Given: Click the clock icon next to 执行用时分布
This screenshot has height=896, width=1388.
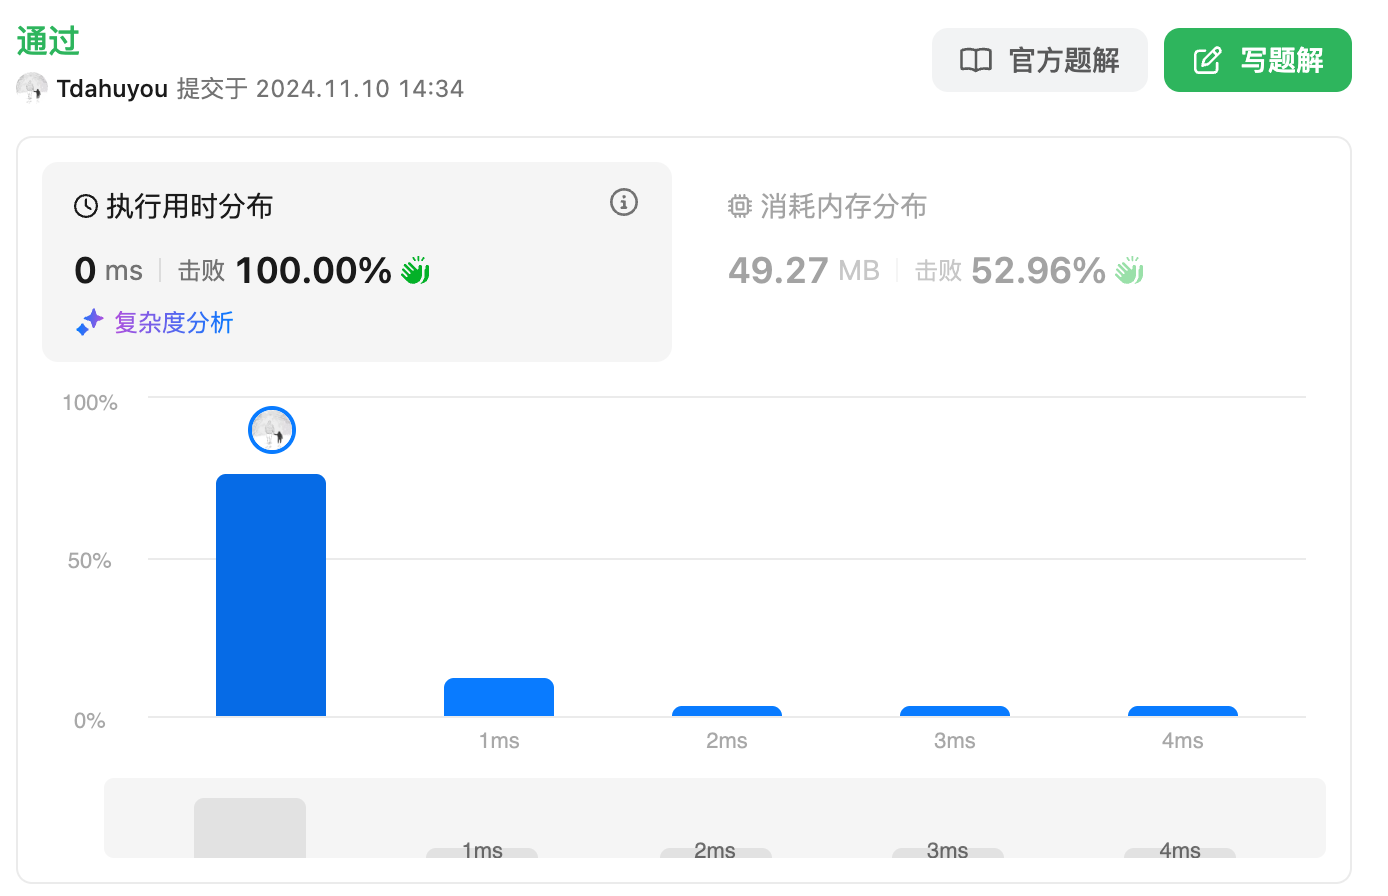Looking at the screenshot, I should coord(86,207).
